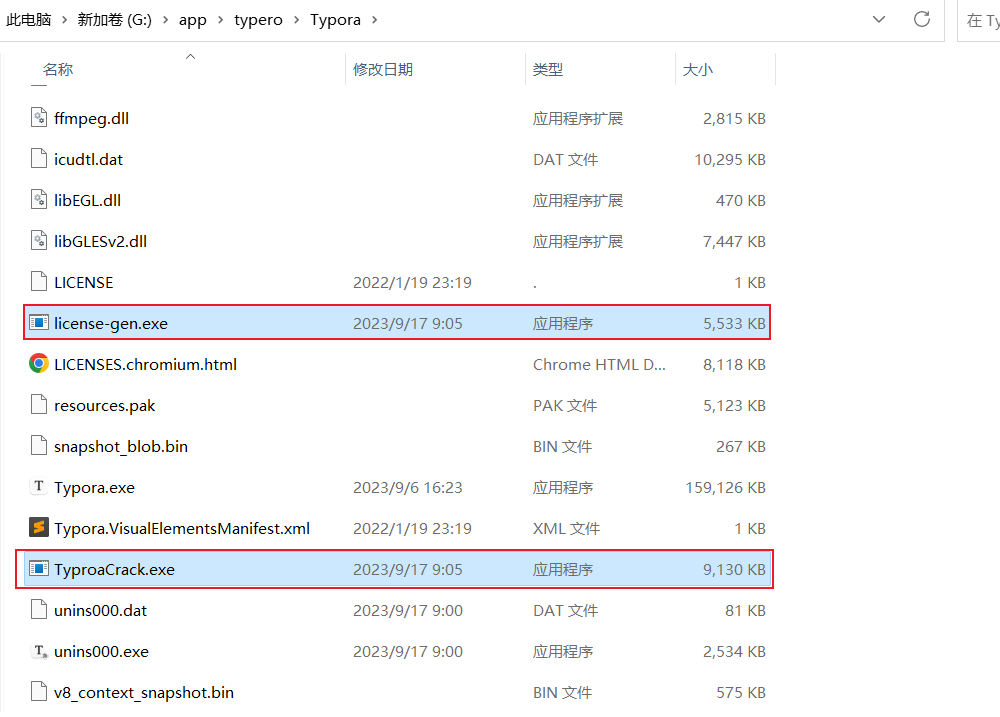Click the refresh button in address bar
The width and height of the screenshot is (1000, 717).
pos(922,20)
